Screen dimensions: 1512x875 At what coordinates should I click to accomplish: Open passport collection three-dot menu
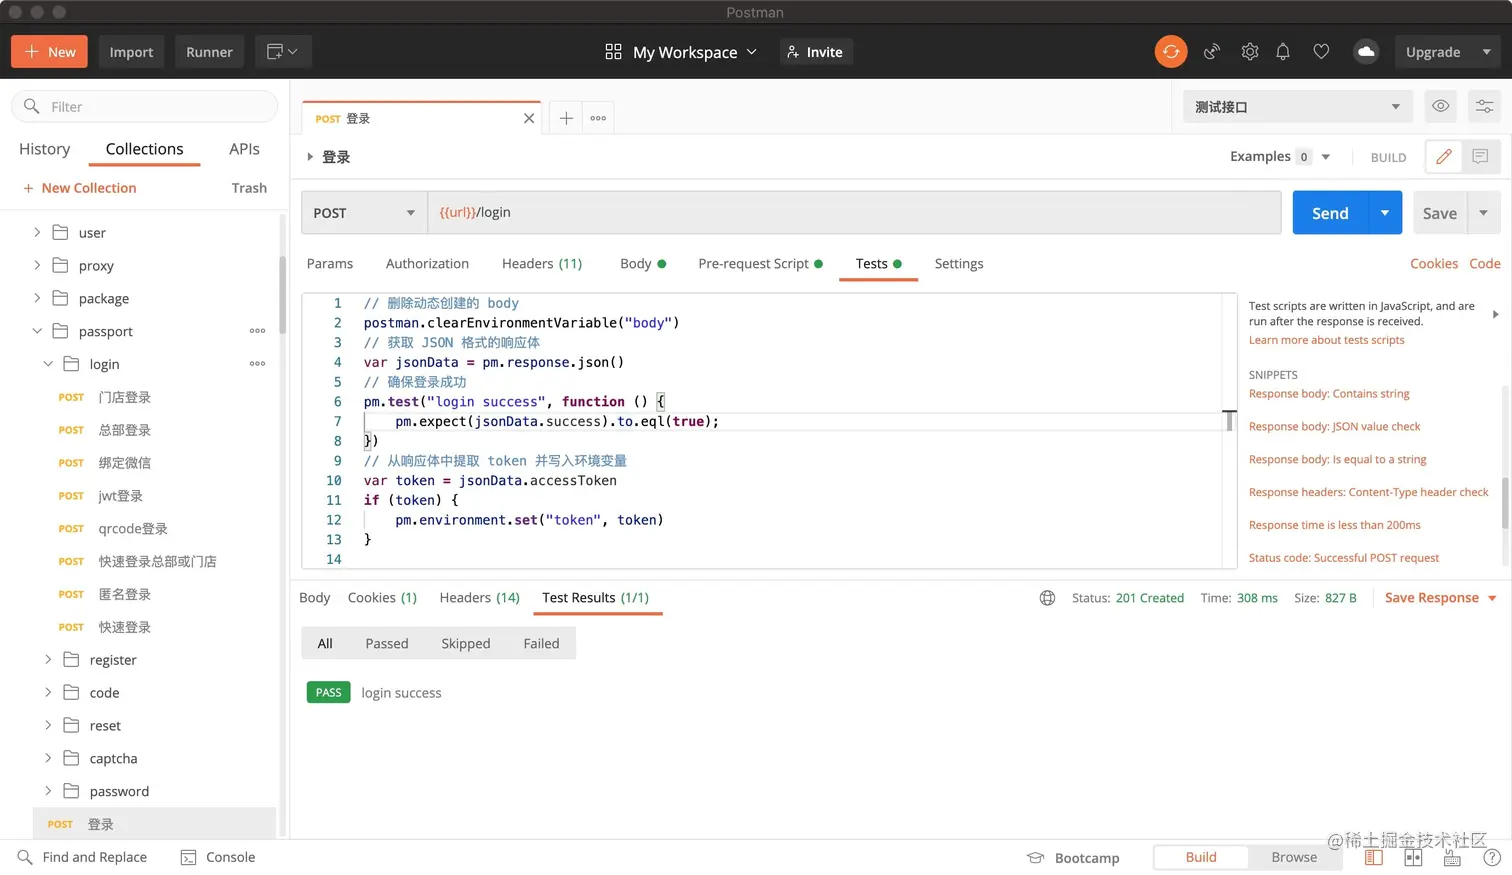click(x=257, y=331)
